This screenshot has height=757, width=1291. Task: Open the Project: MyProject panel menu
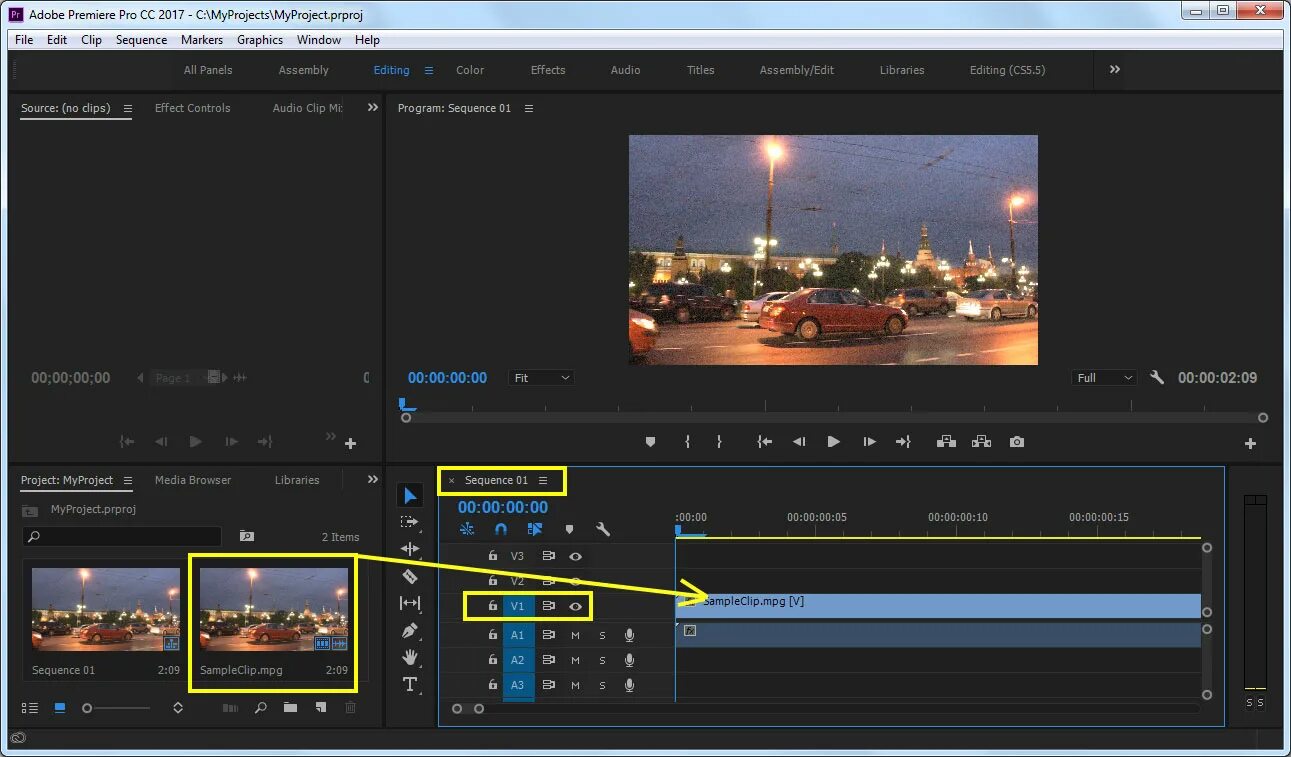click(127, 481)
